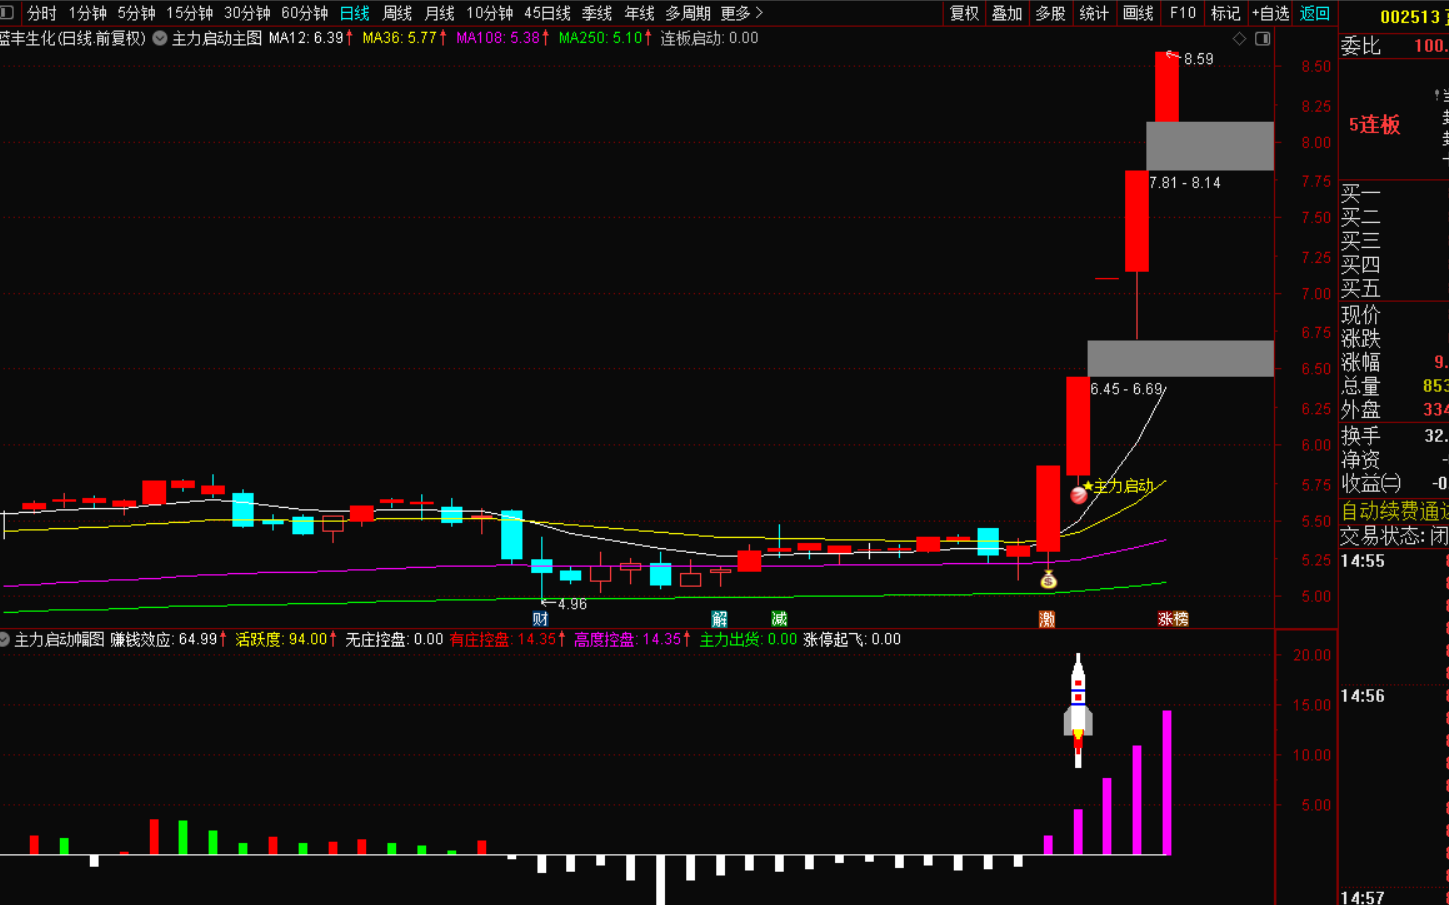Image resolution: width=1449 pixels, height=905 pixels.
Task: Select the 60分钟 period tab
Action: point(304,13)
